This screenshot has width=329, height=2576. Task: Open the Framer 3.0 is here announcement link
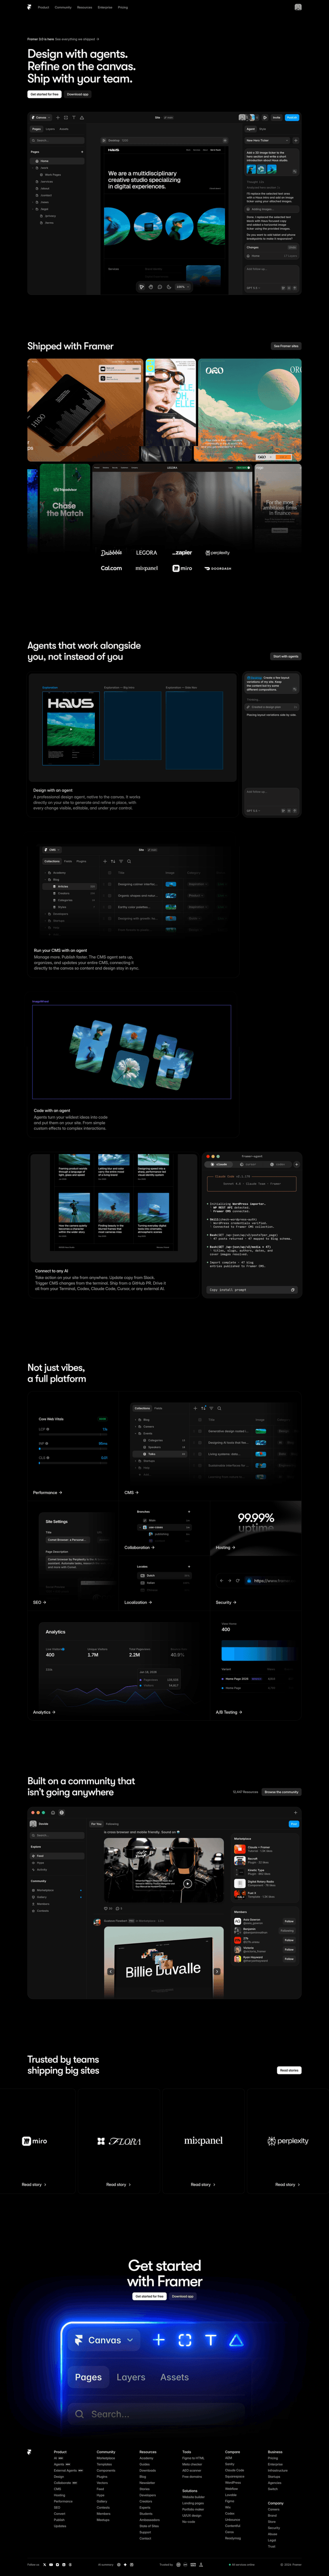[x=63, y=39]
